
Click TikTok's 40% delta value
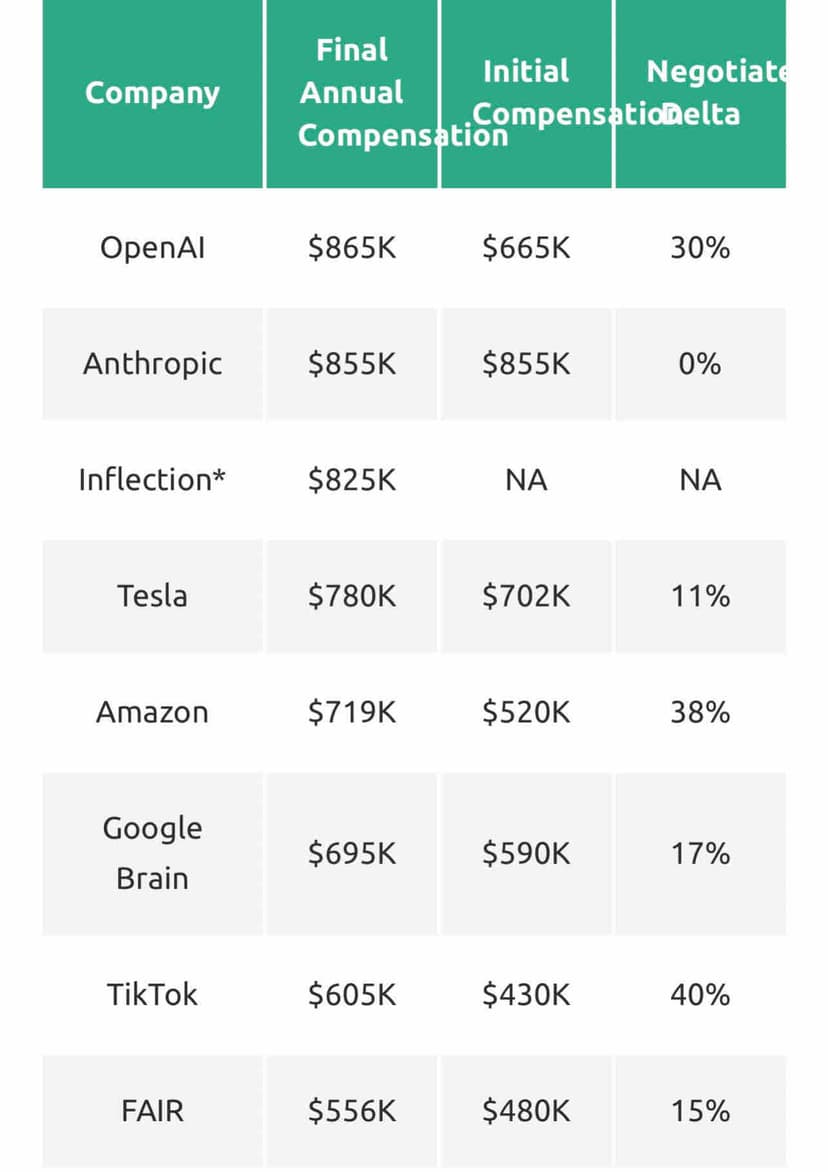point(700,995)
